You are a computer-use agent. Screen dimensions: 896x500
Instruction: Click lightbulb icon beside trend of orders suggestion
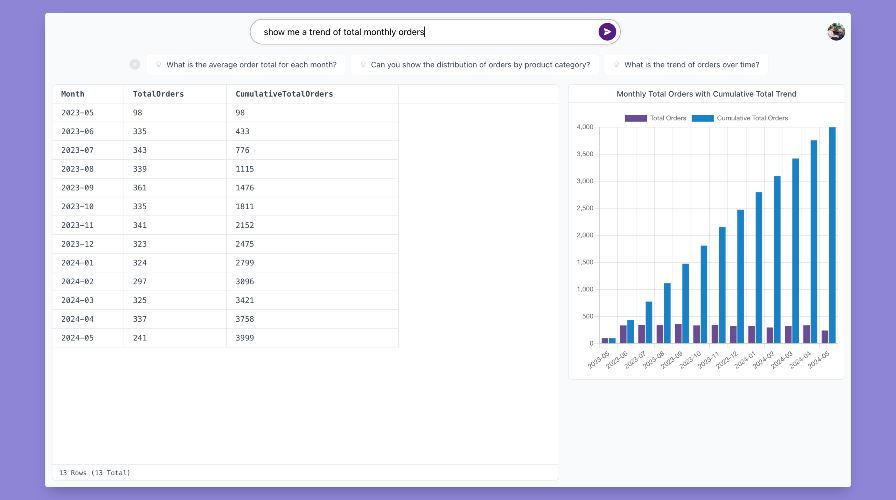click(x=617, y=65)
